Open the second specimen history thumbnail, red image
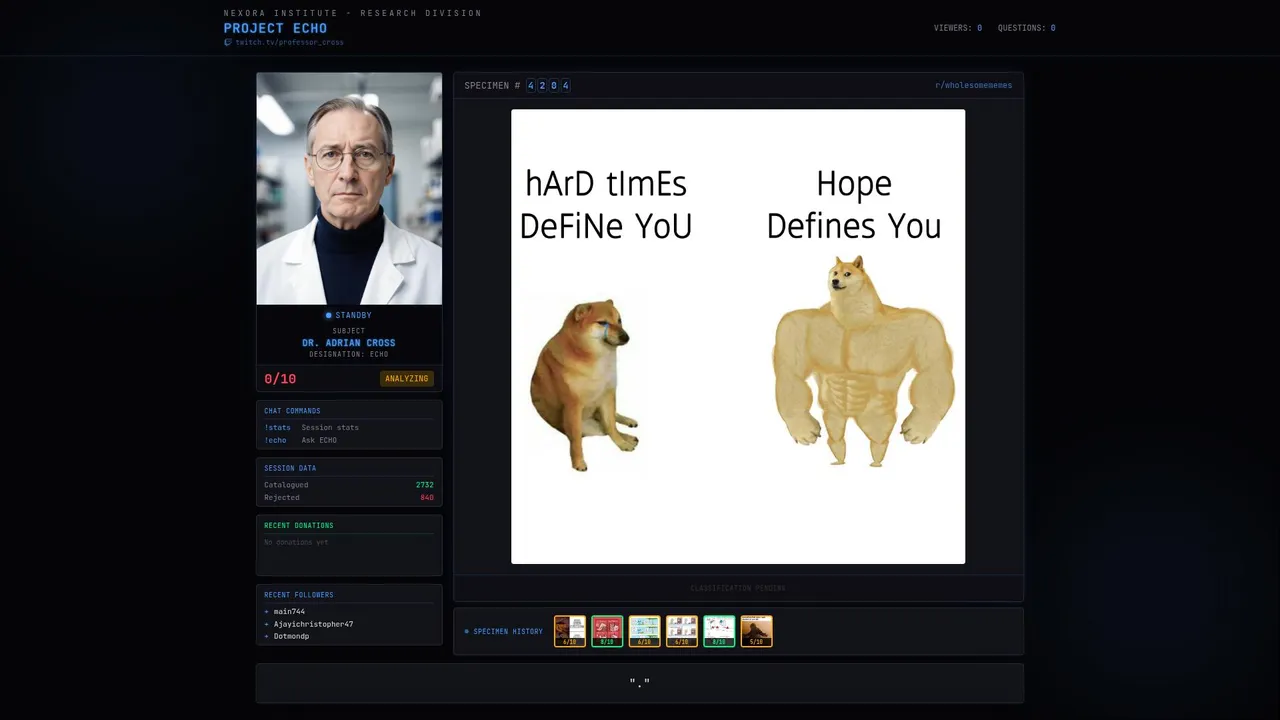This screenshot has width=1280, height=720. [x=607, y=631]
